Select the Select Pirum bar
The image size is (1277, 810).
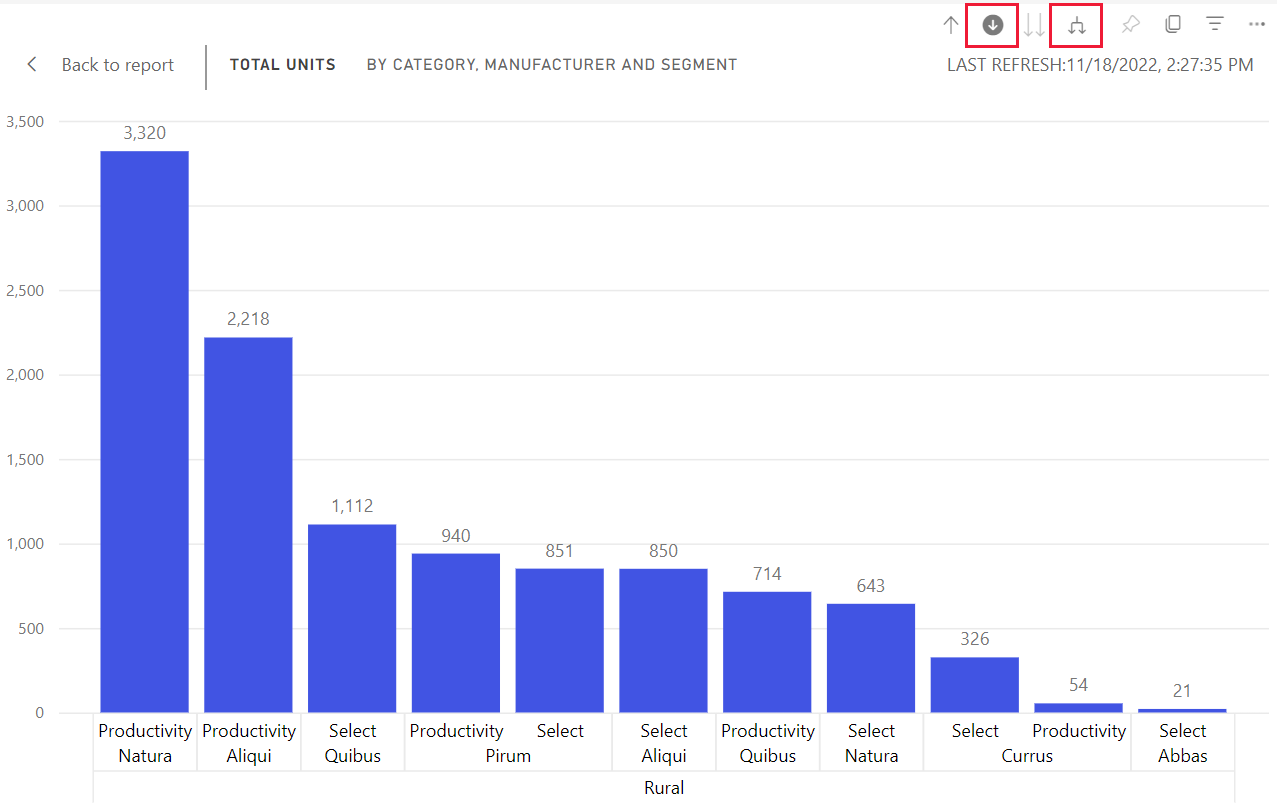[x=560, y=640]
